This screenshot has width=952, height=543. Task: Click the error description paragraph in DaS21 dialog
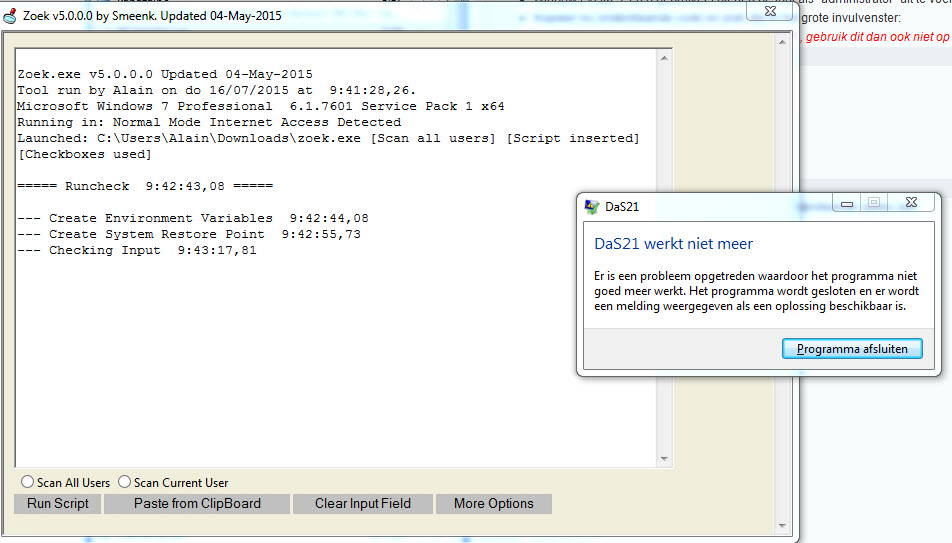pos(756,291)
